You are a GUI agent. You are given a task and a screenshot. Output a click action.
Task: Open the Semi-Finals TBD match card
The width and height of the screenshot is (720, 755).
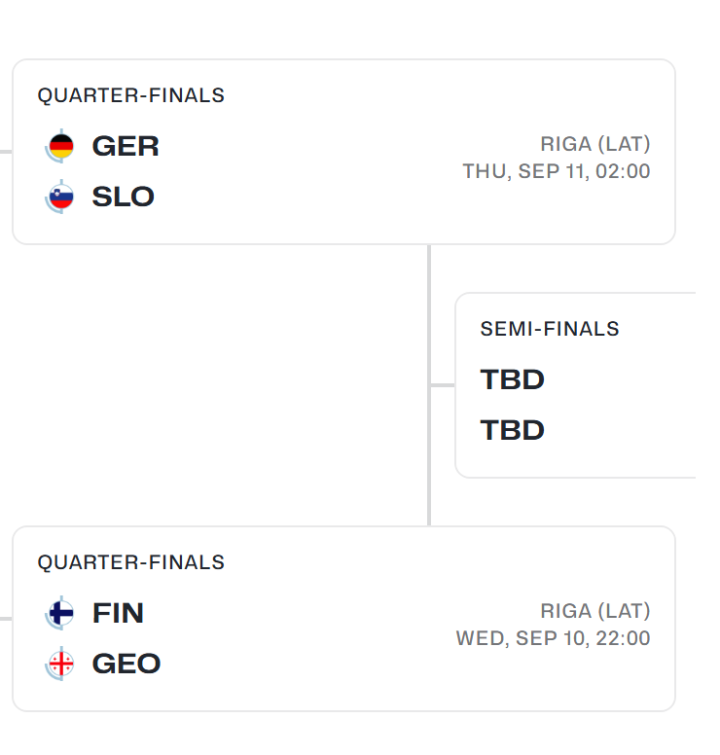point(576,385)
